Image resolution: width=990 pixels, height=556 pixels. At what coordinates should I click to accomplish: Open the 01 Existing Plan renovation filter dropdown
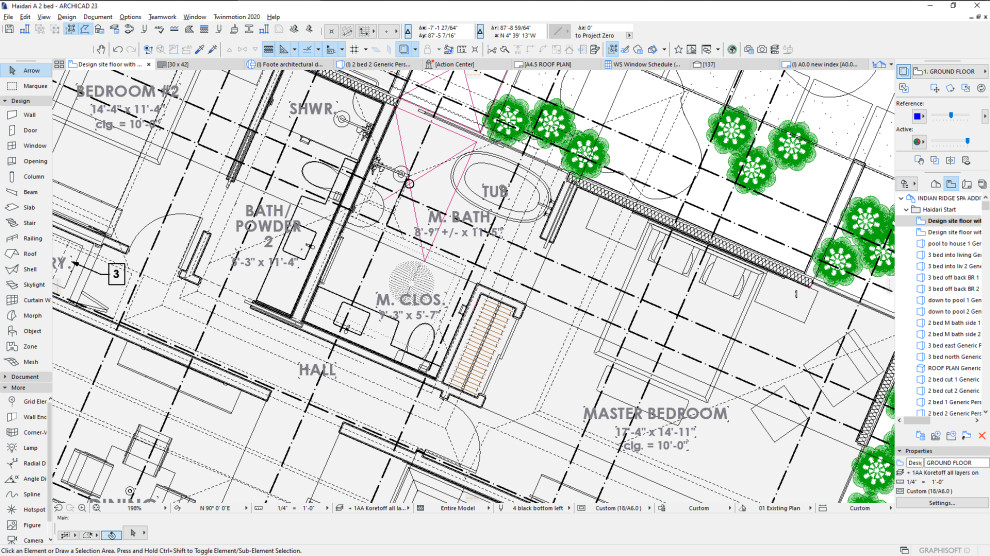[777, 508]
